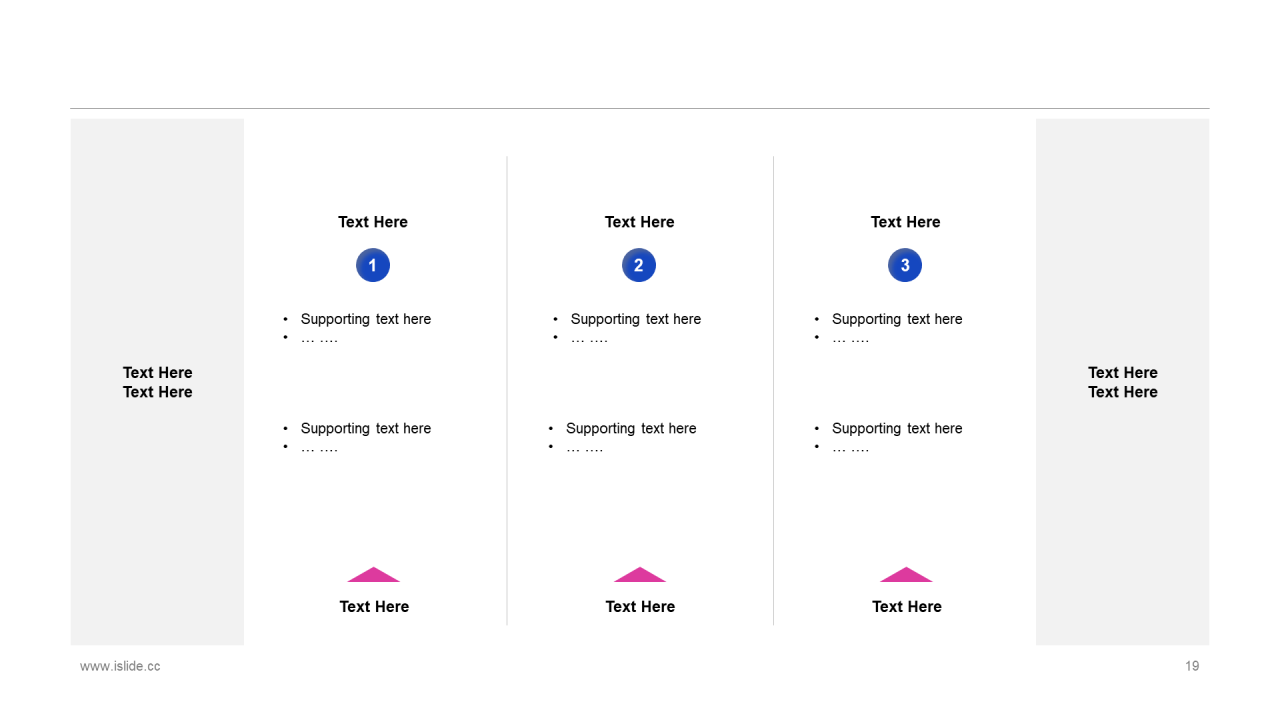Image resolution: width=1280 pixels, height=720 pixels.
Task: Click the "Text Here" heading above circle 2
Action: (640, 222)
